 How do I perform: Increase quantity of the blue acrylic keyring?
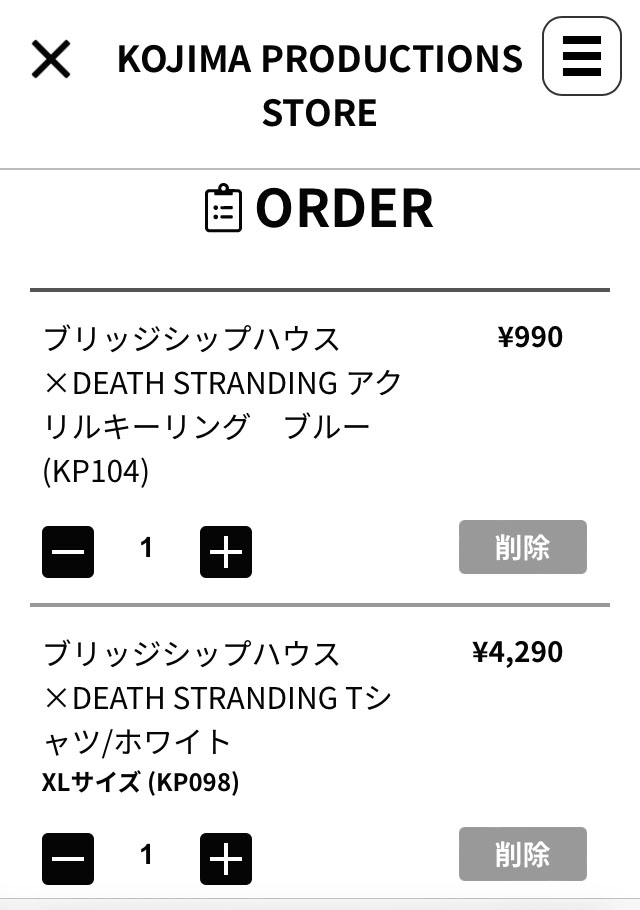coord(226,552)
